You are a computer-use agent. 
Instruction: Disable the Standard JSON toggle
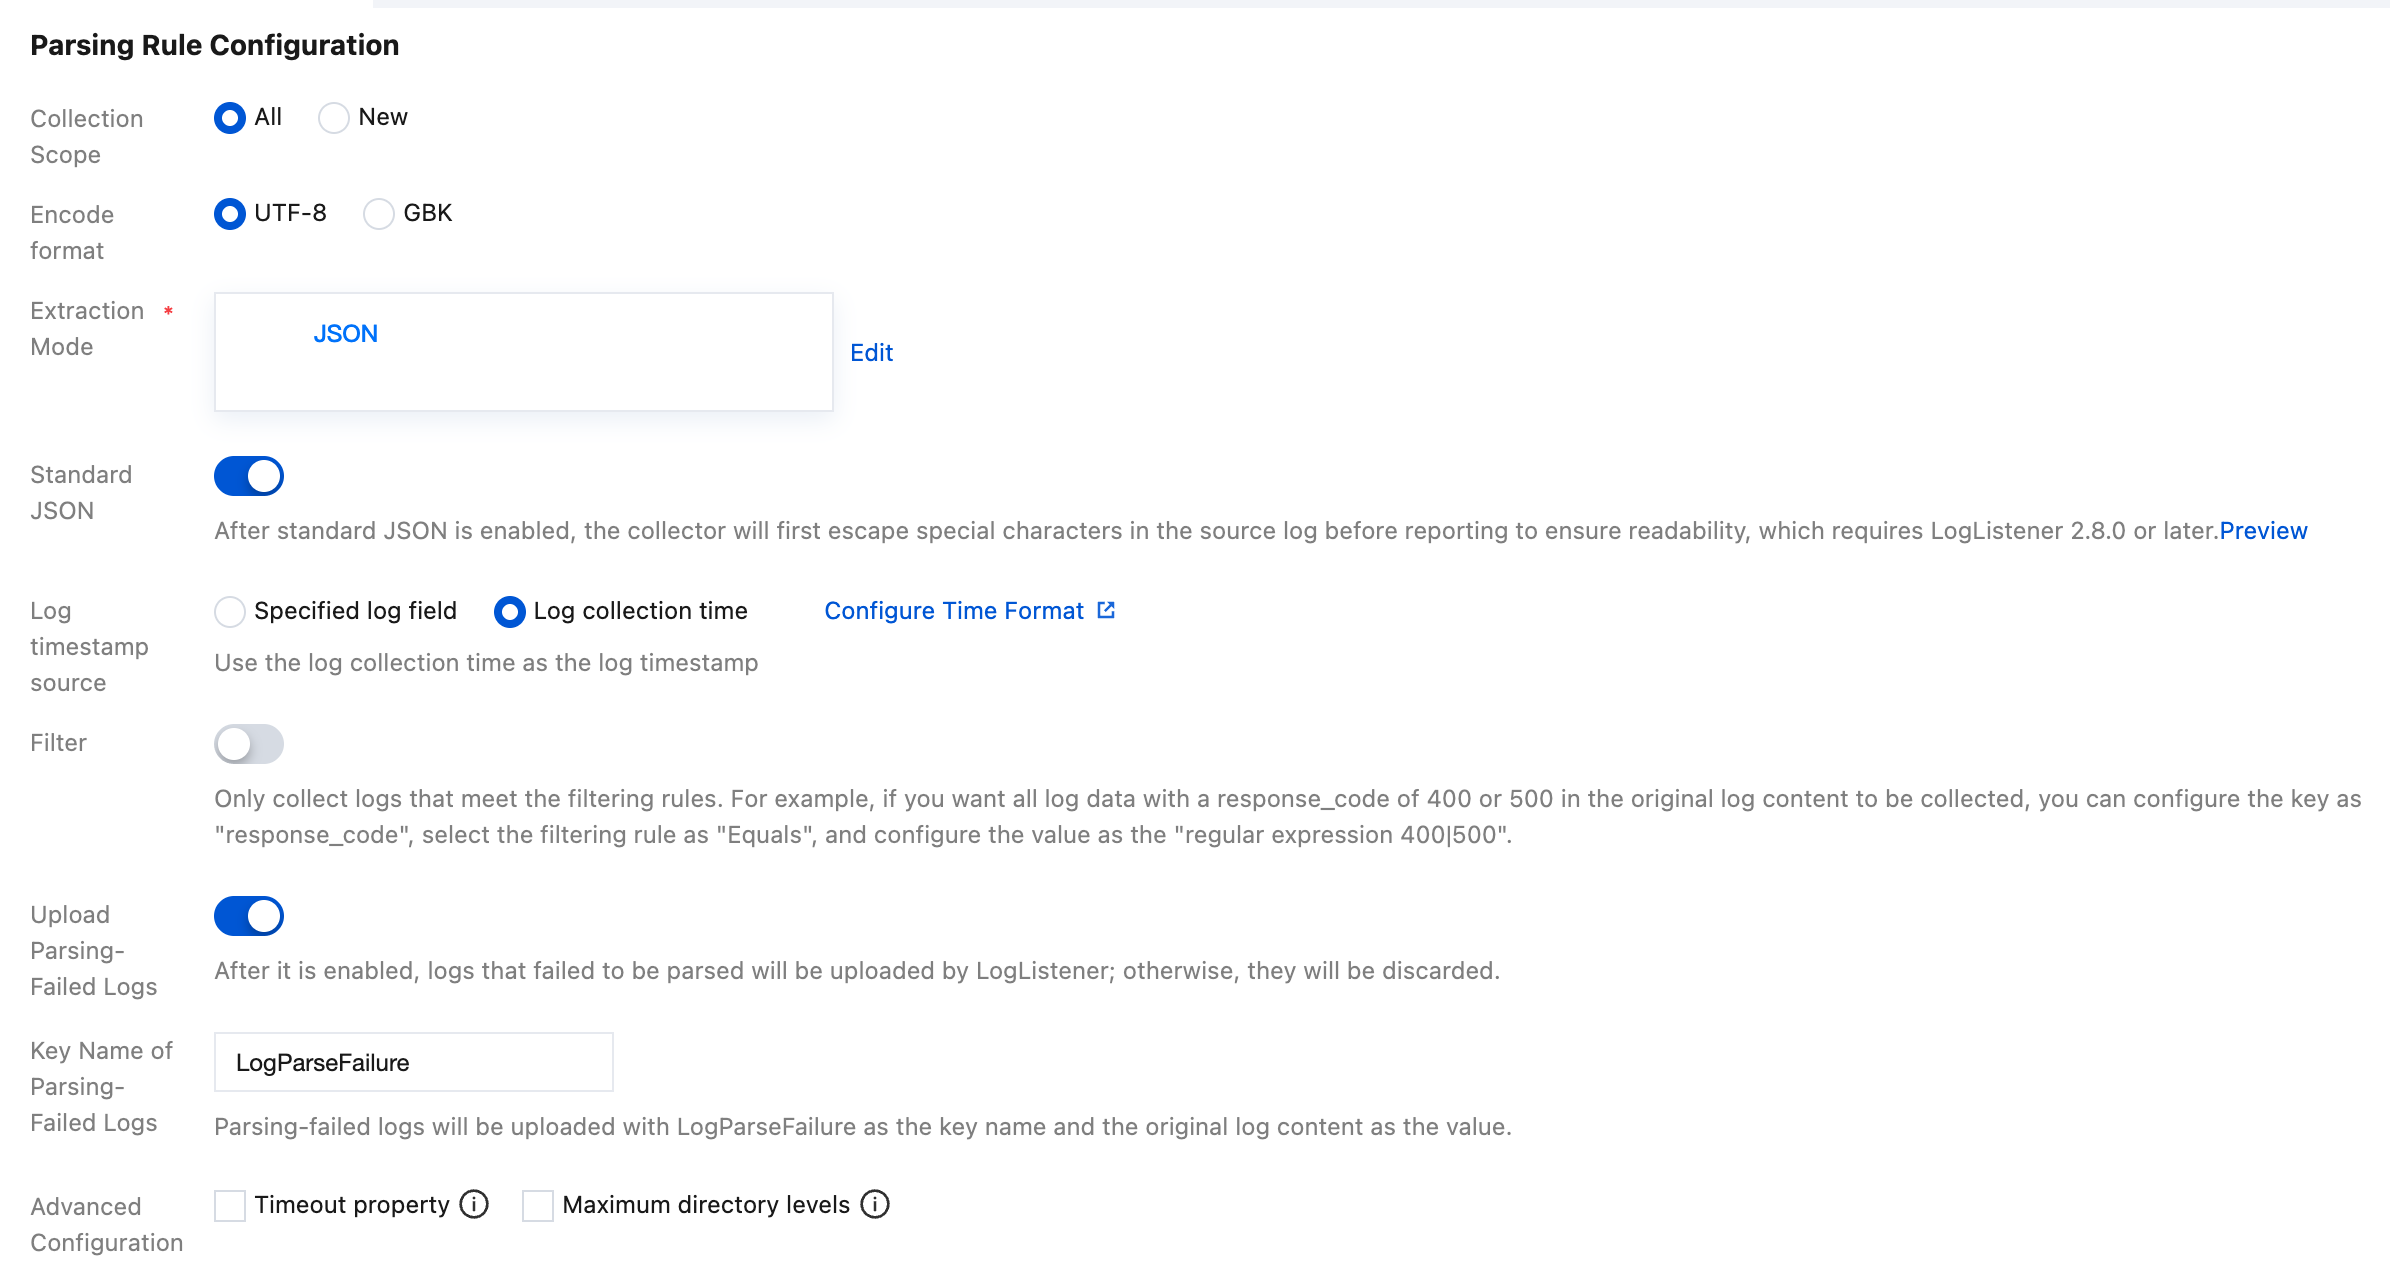click(x=249, y=476)
